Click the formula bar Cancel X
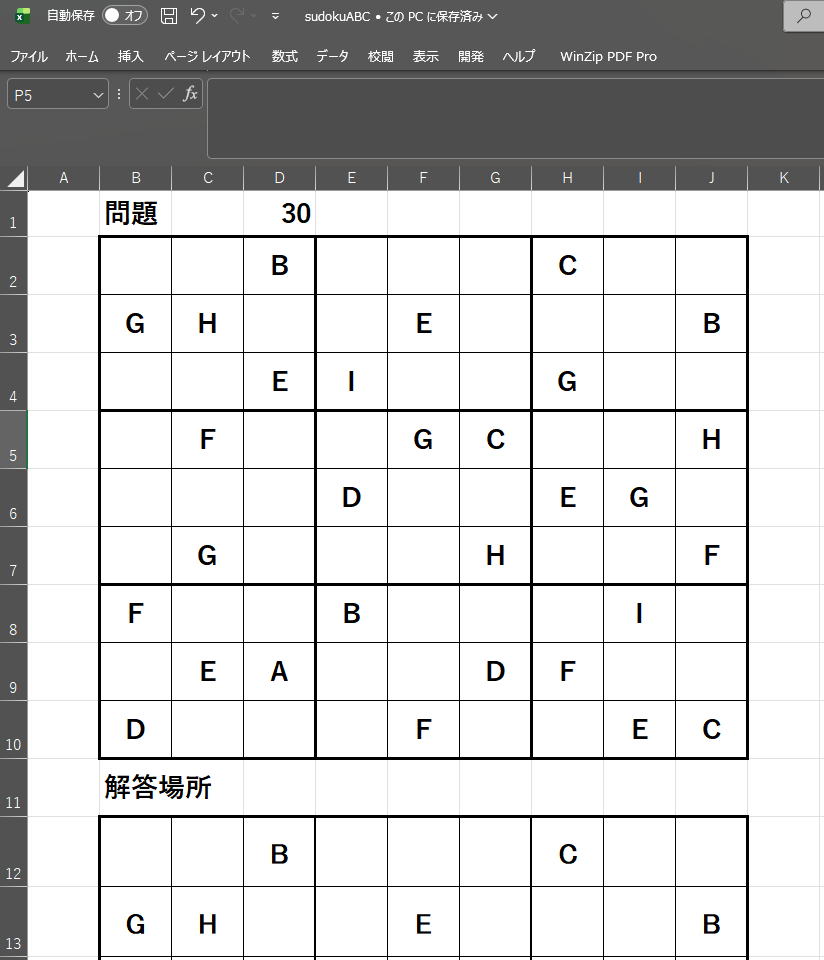Viewport: 824px width, 960px height. (x=142, y=94)
